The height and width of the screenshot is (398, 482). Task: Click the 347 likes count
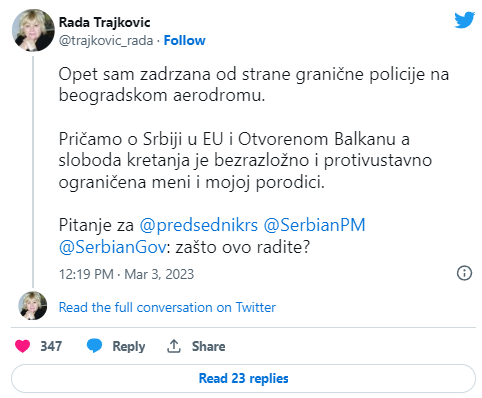pyautogui.click(x=51, y=346)
